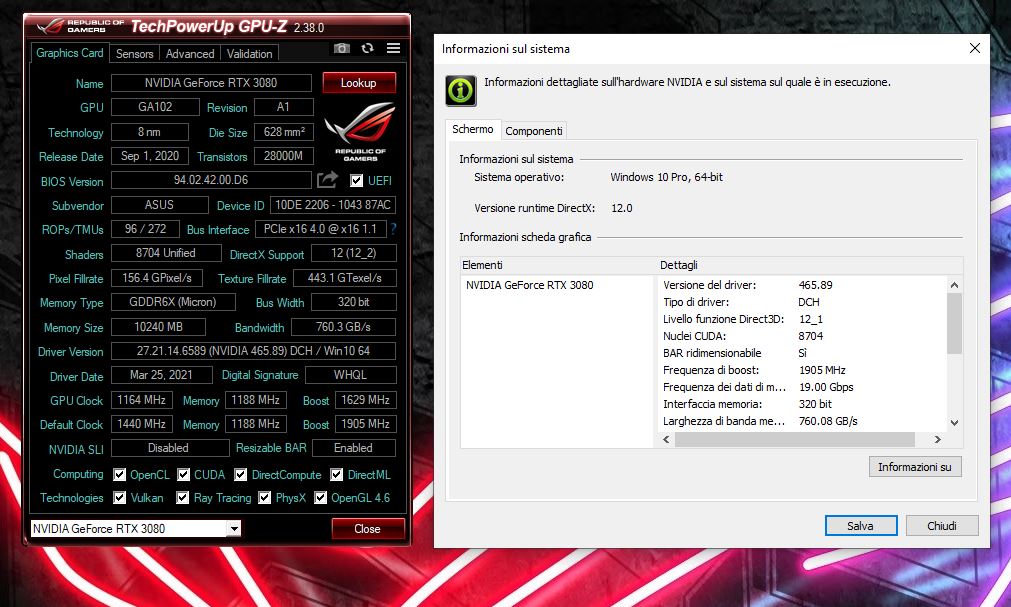This screenshot has width=1011, height=607.
Task: Toggle the CUDA checkbox
Action: click(184, 475)
